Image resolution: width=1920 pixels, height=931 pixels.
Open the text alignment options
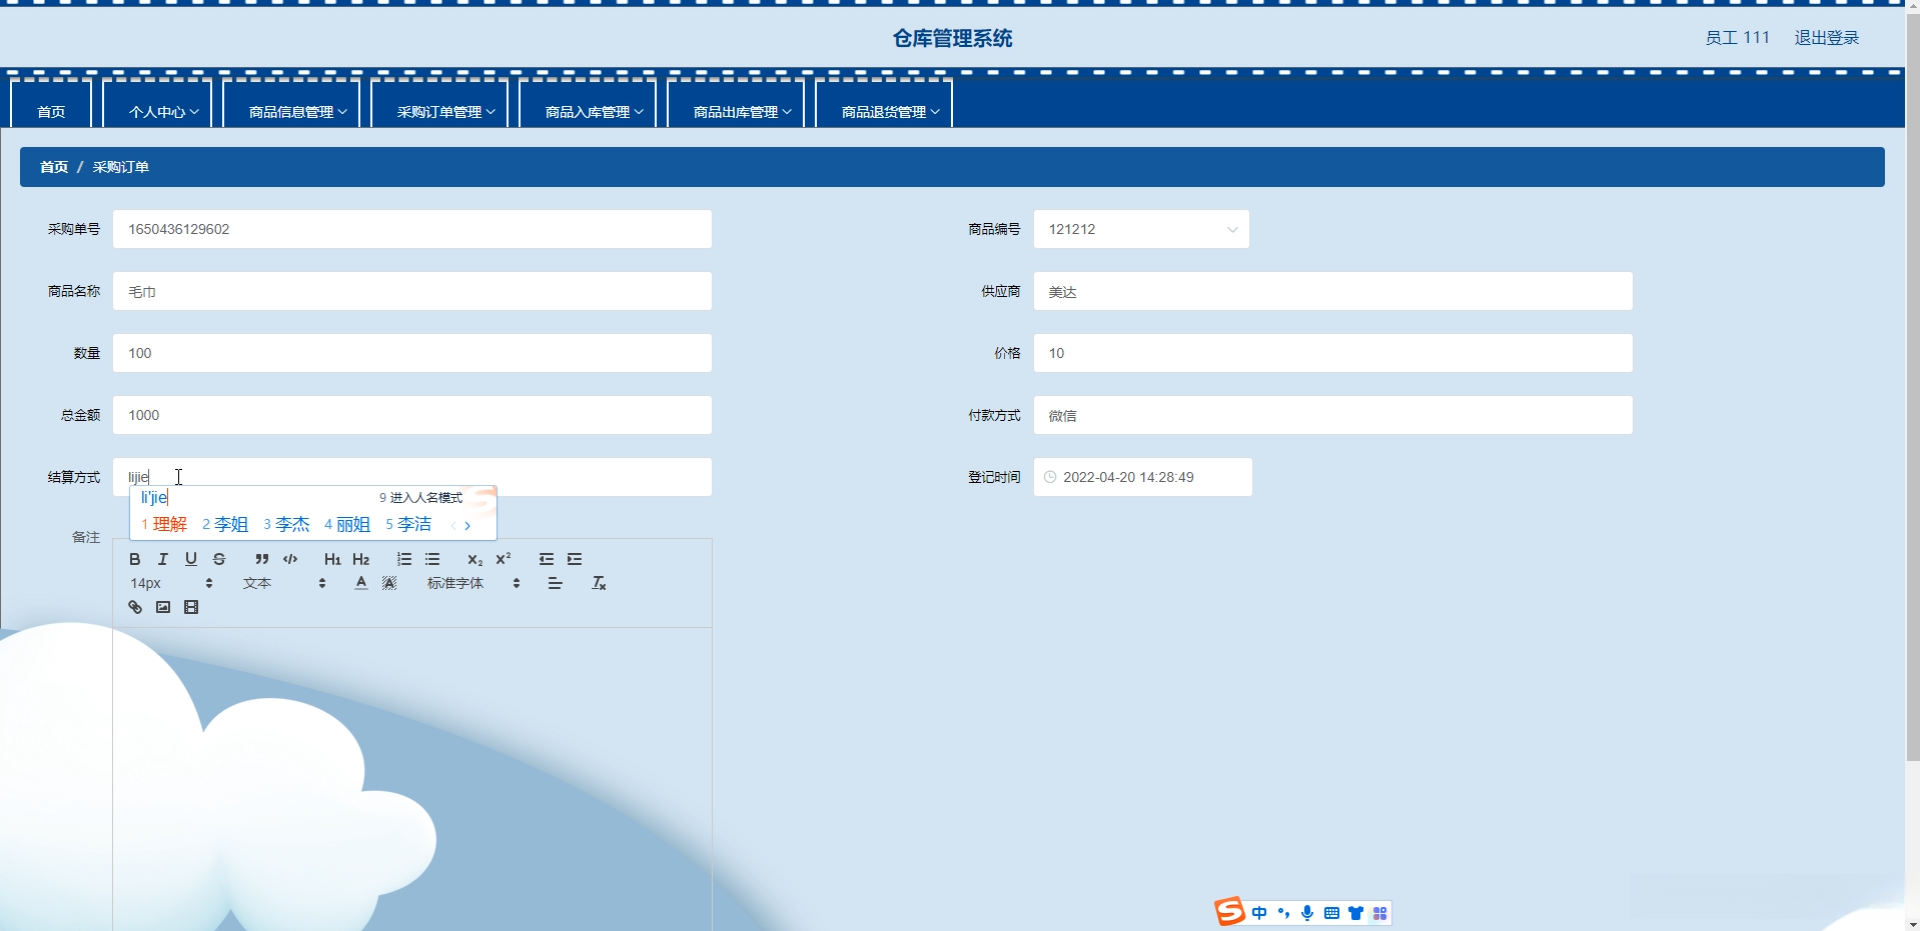[x=555, y=583]
